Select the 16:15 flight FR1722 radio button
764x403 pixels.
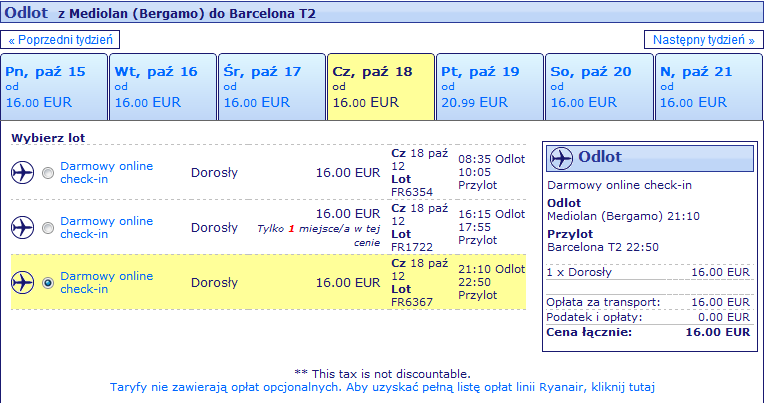pos(48,228)
